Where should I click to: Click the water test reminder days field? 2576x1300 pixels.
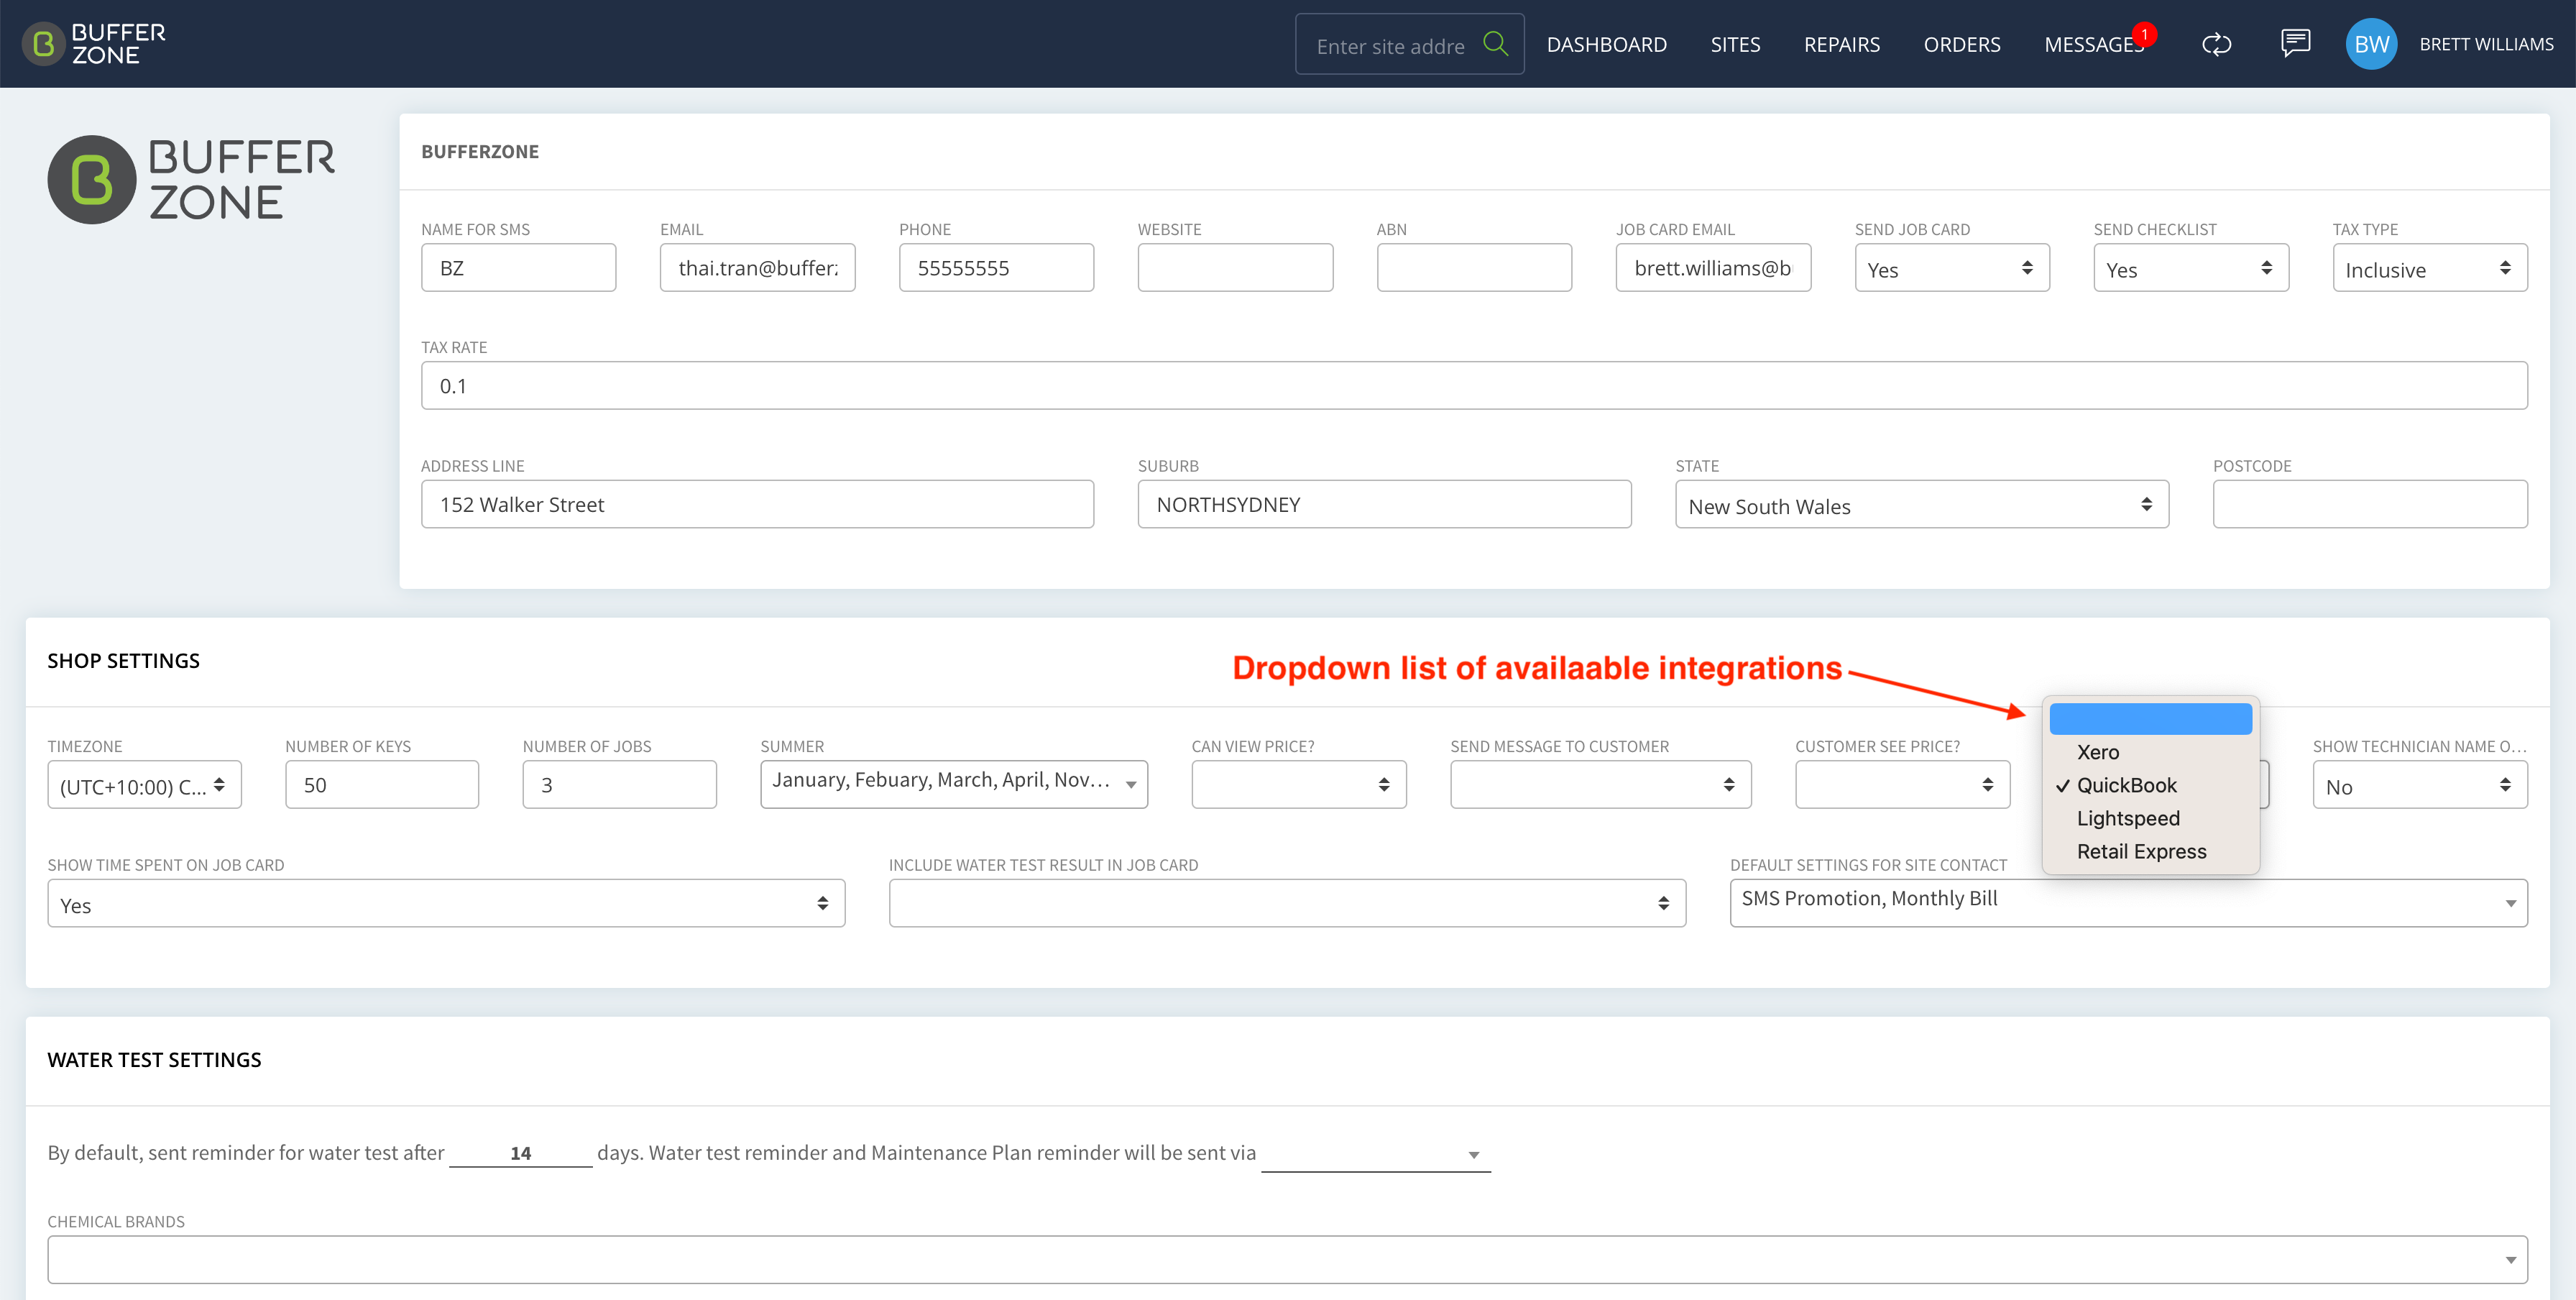tap(520, 1153)
